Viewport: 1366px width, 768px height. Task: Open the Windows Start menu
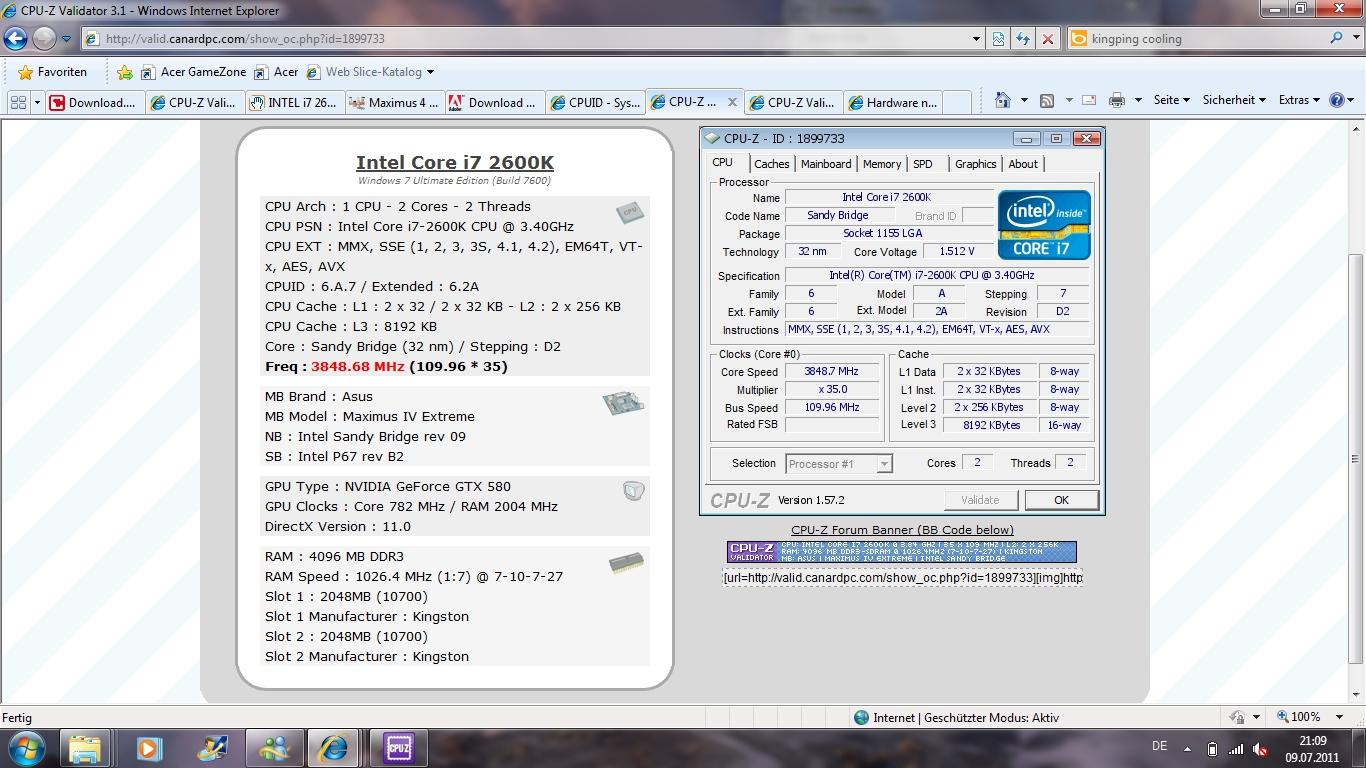(26, 748)
